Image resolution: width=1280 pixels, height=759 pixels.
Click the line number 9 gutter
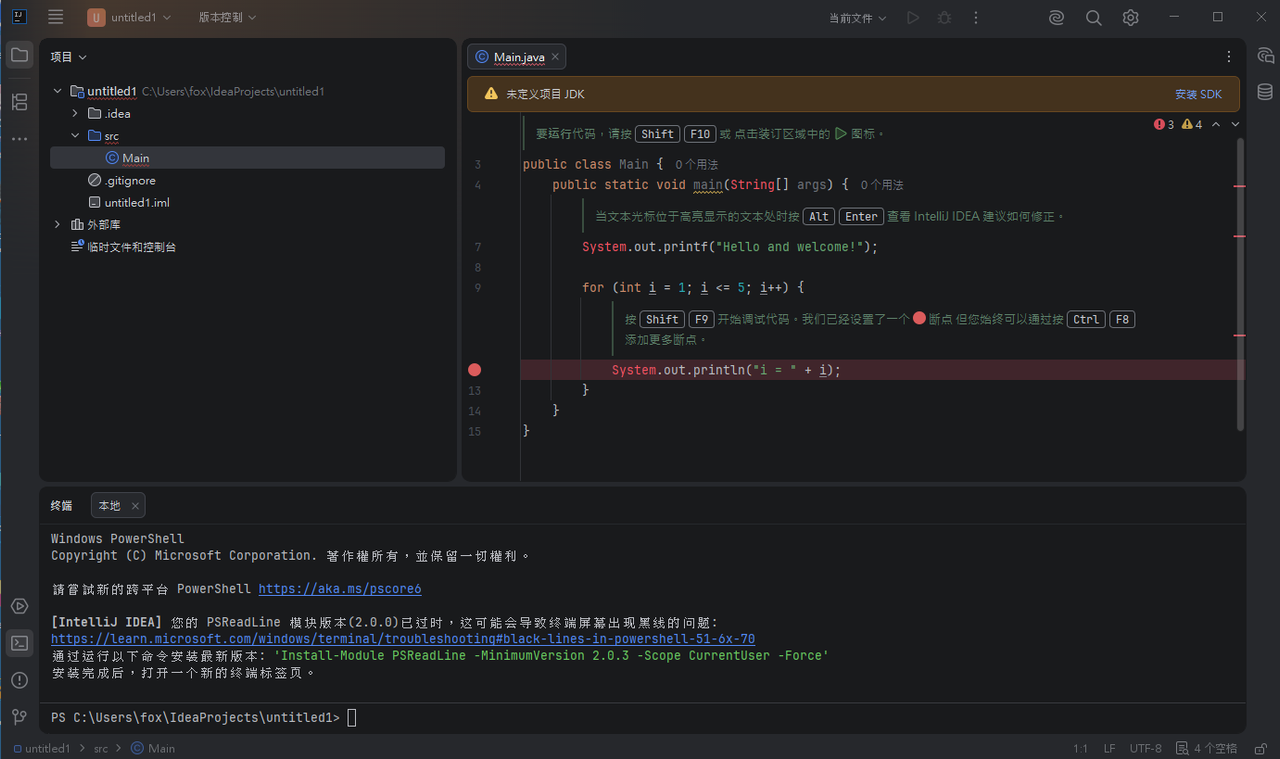477,288
